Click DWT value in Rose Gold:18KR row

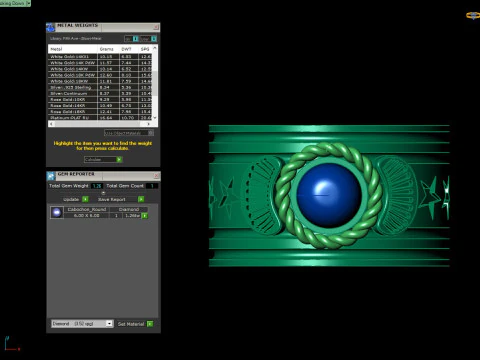point(126,112)
